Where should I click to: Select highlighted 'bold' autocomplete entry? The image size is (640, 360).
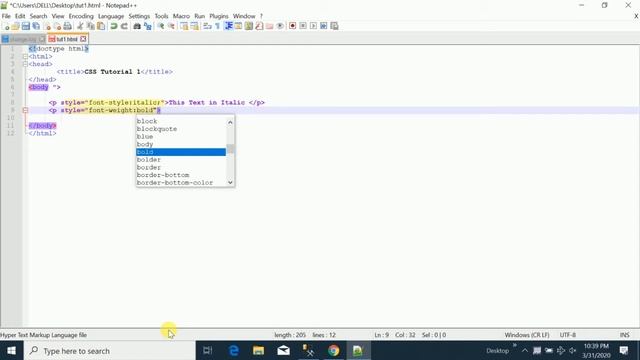click(181, 152)
